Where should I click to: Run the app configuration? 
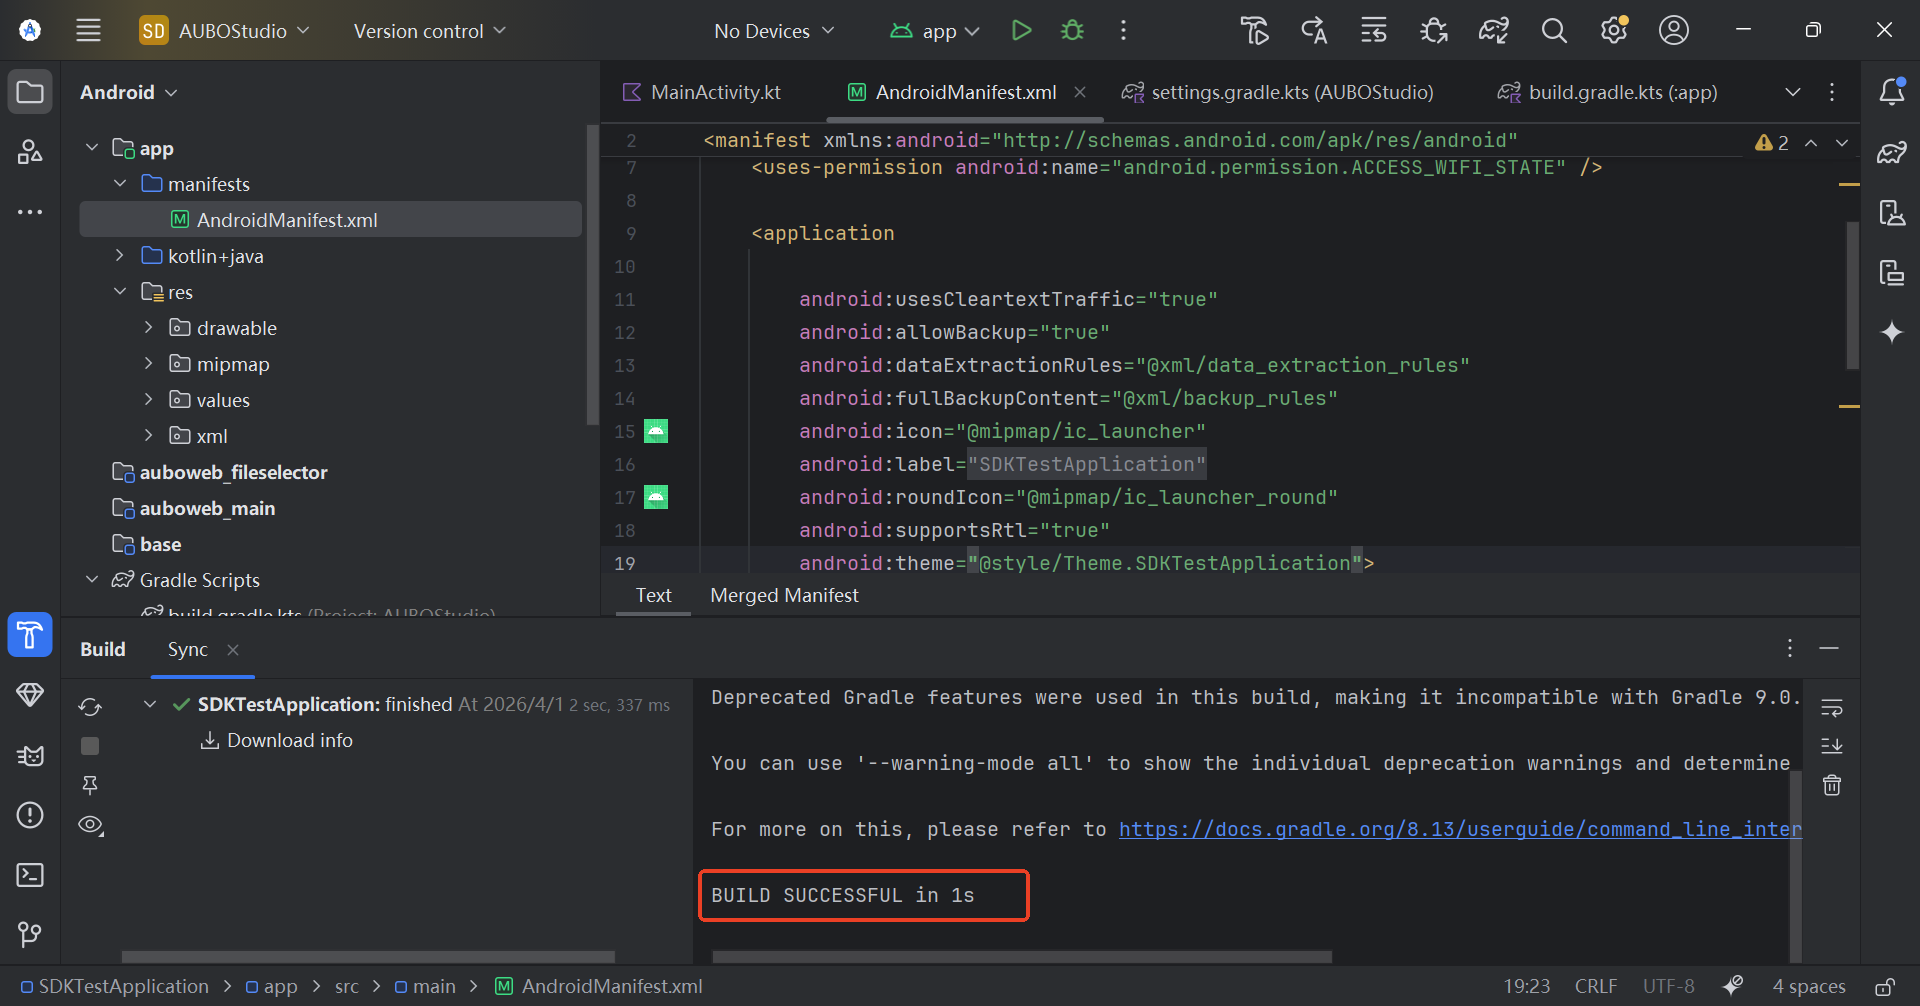pyautogui.click(x=1021, y=30)
